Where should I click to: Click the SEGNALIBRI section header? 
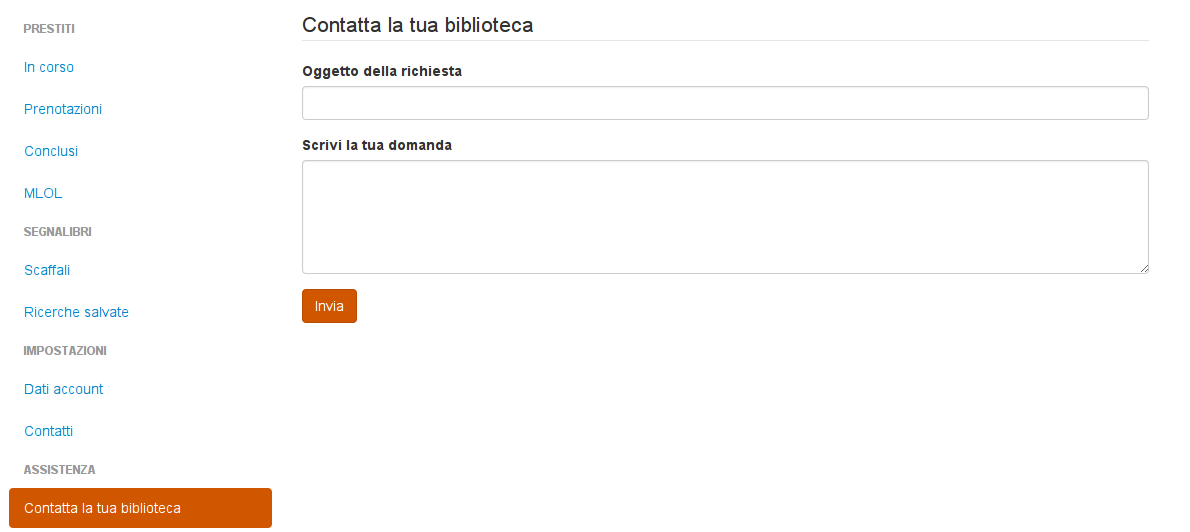click(x=57, y=231)
